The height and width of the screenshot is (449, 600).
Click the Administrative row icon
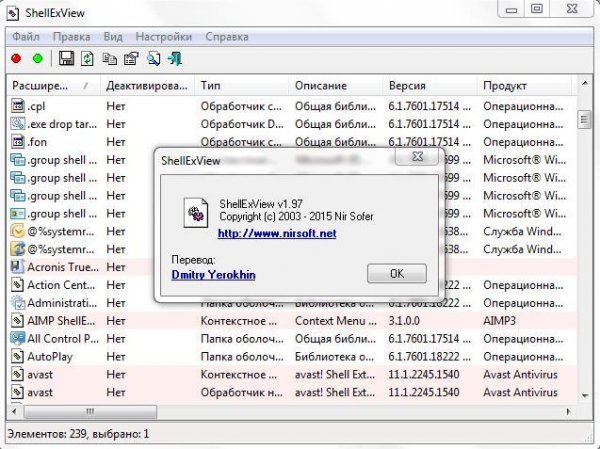pos(18,302)
